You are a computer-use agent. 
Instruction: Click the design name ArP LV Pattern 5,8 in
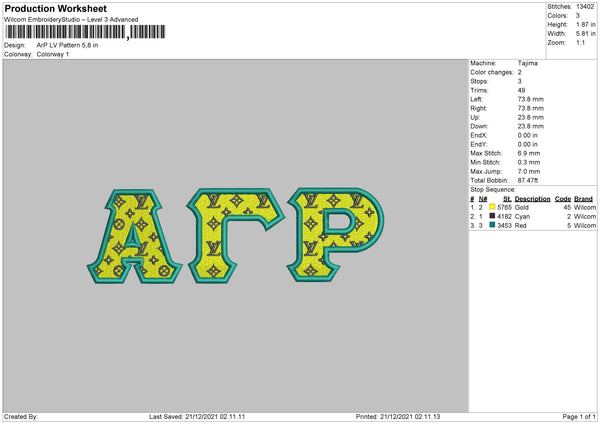point(67,45)
